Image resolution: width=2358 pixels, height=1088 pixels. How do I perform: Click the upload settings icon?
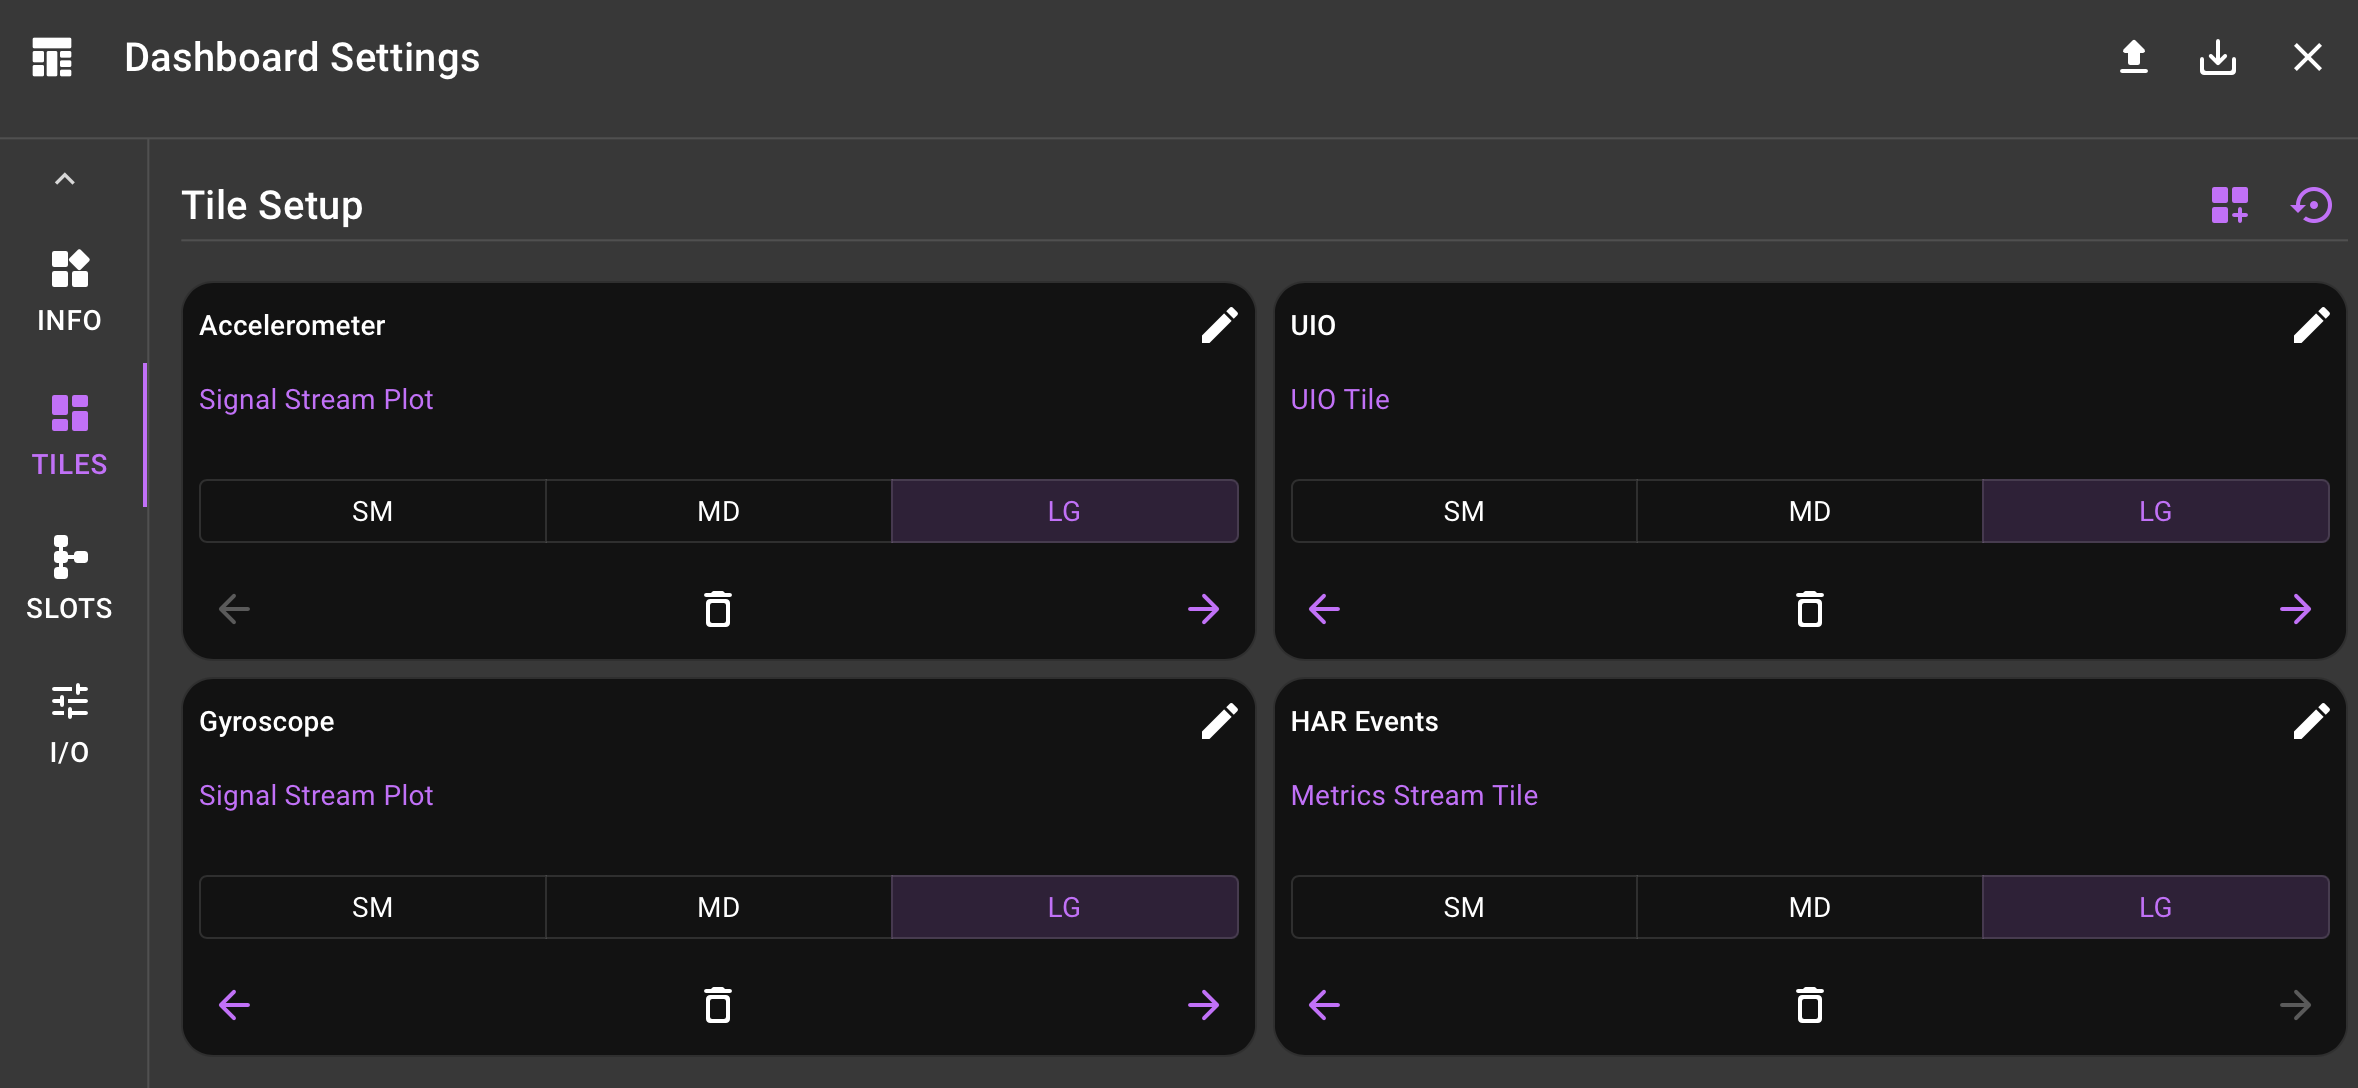(x=2133, y=57)
